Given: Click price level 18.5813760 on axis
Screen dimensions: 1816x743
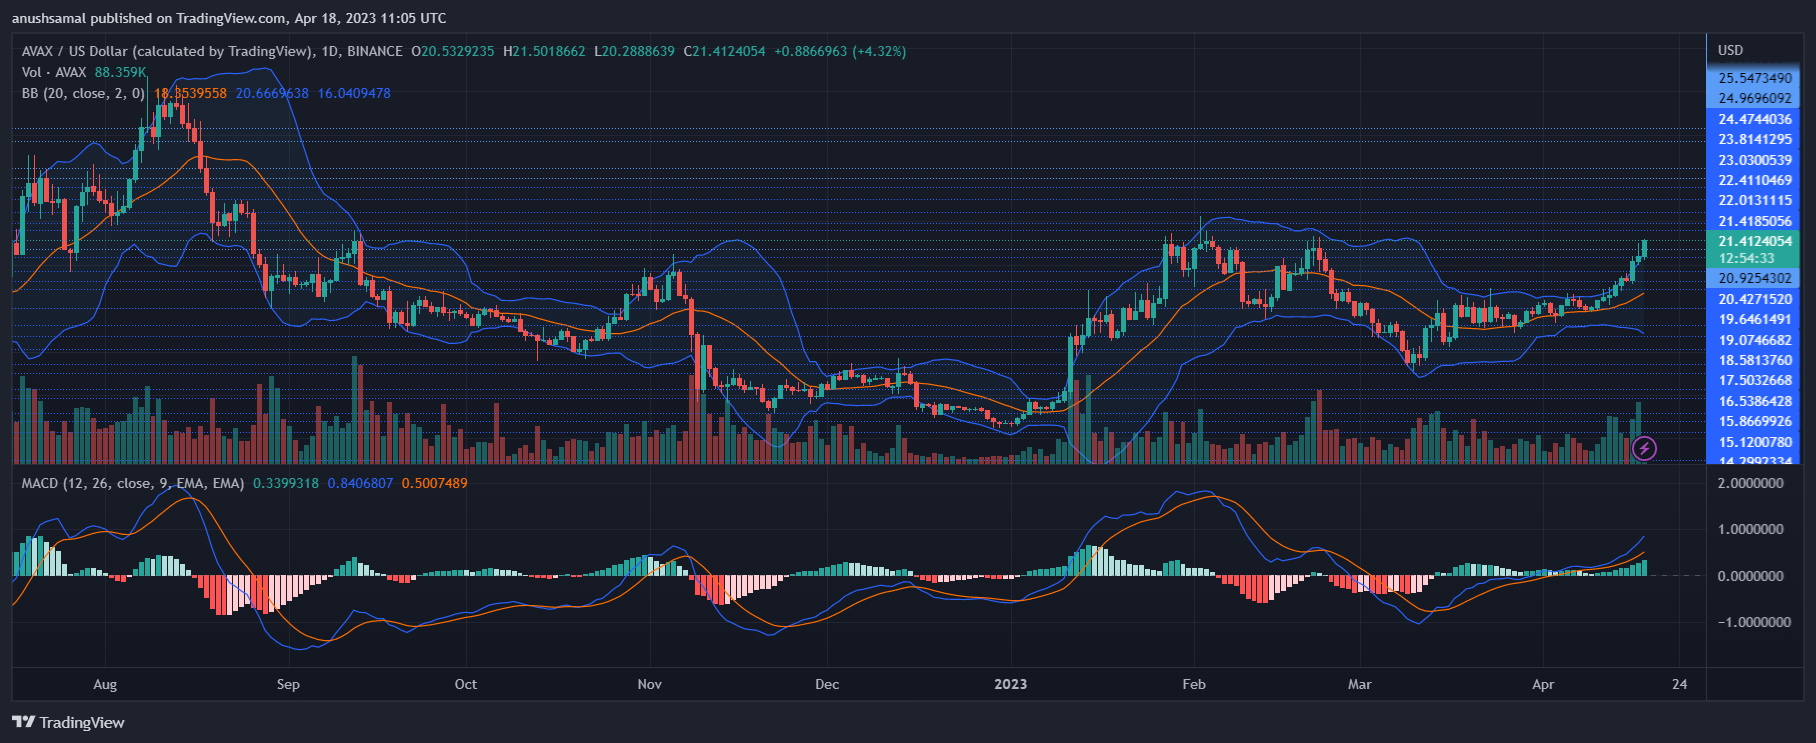Looking at the screenshot, I should click(x=1755, y=360).
